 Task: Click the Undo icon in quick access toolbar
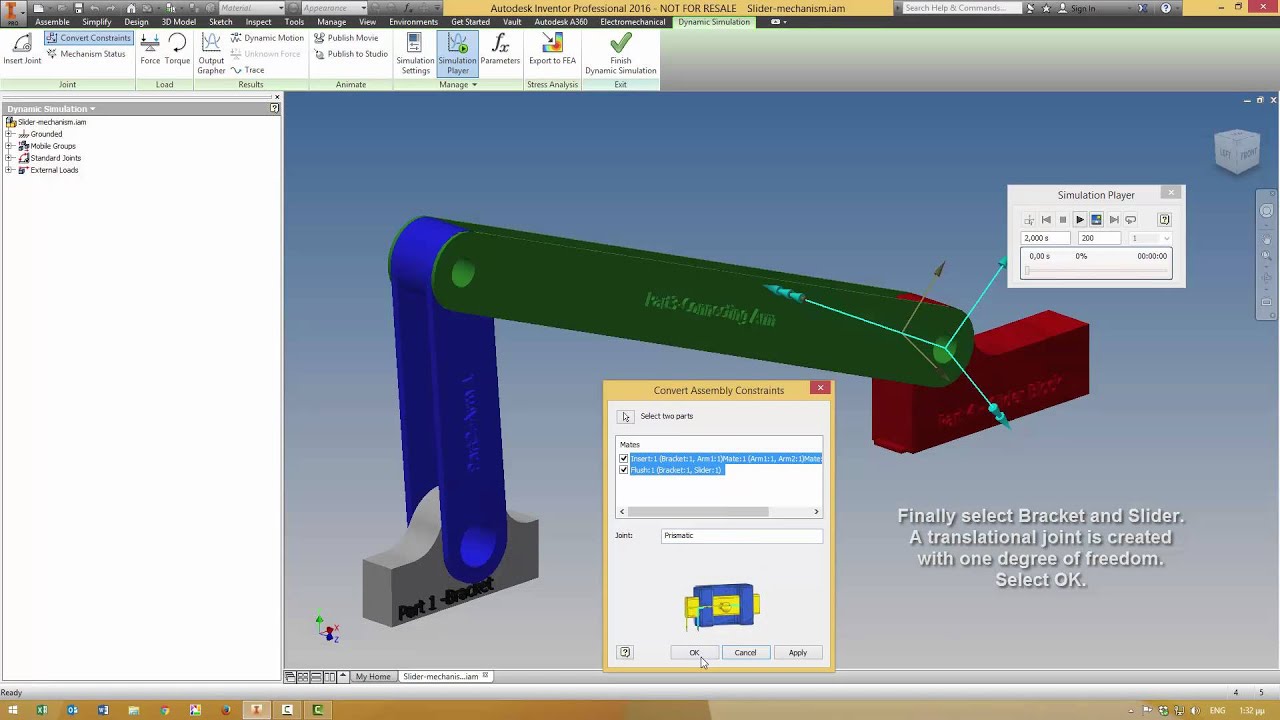tap(95, 8)
